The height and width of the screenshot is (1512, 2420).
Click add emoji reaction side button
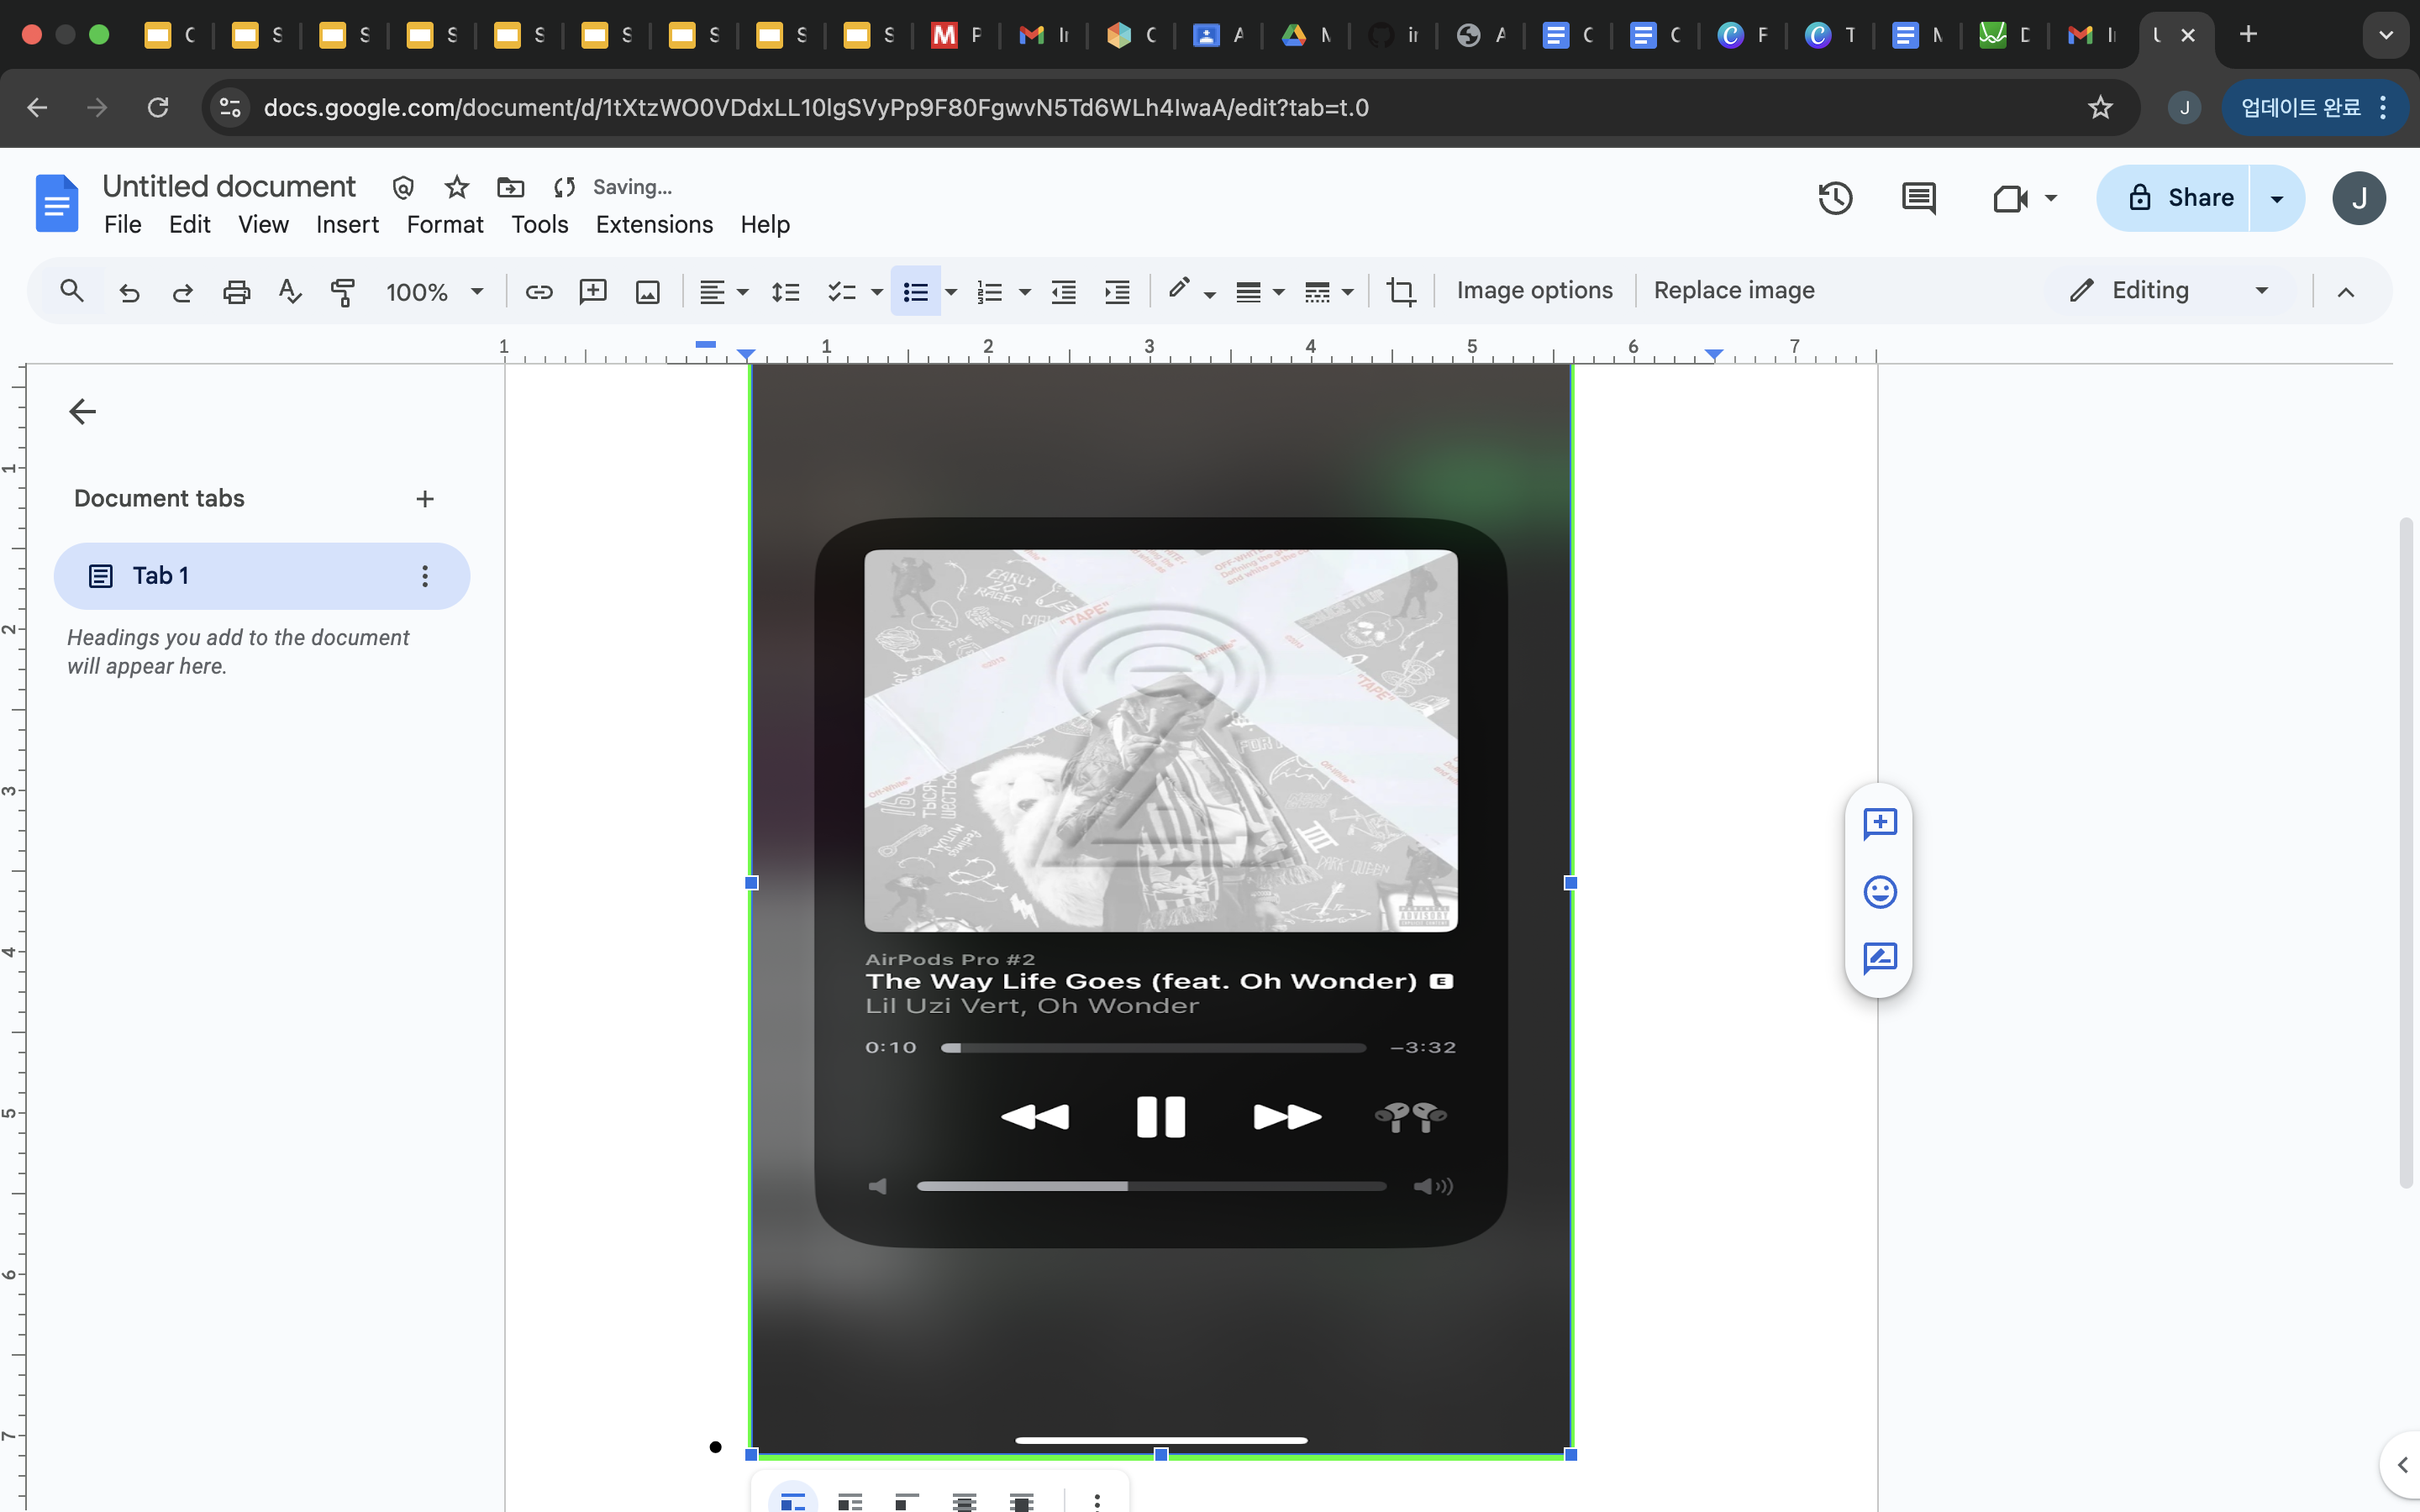(1880, 891)
